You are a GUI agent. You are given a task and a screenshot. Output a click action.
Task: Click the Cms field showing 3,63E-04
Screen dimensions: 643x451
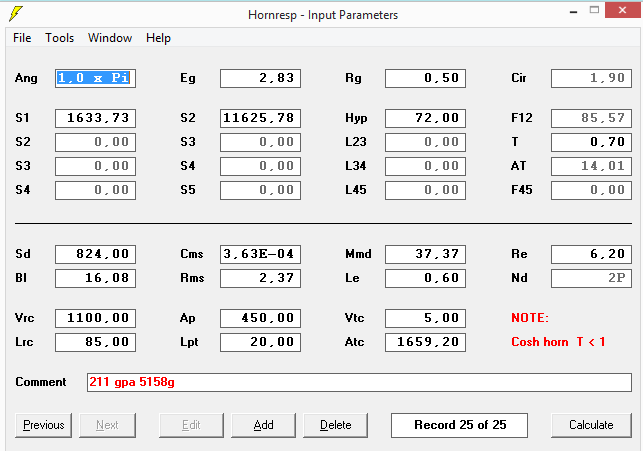[x=260, y=255]
